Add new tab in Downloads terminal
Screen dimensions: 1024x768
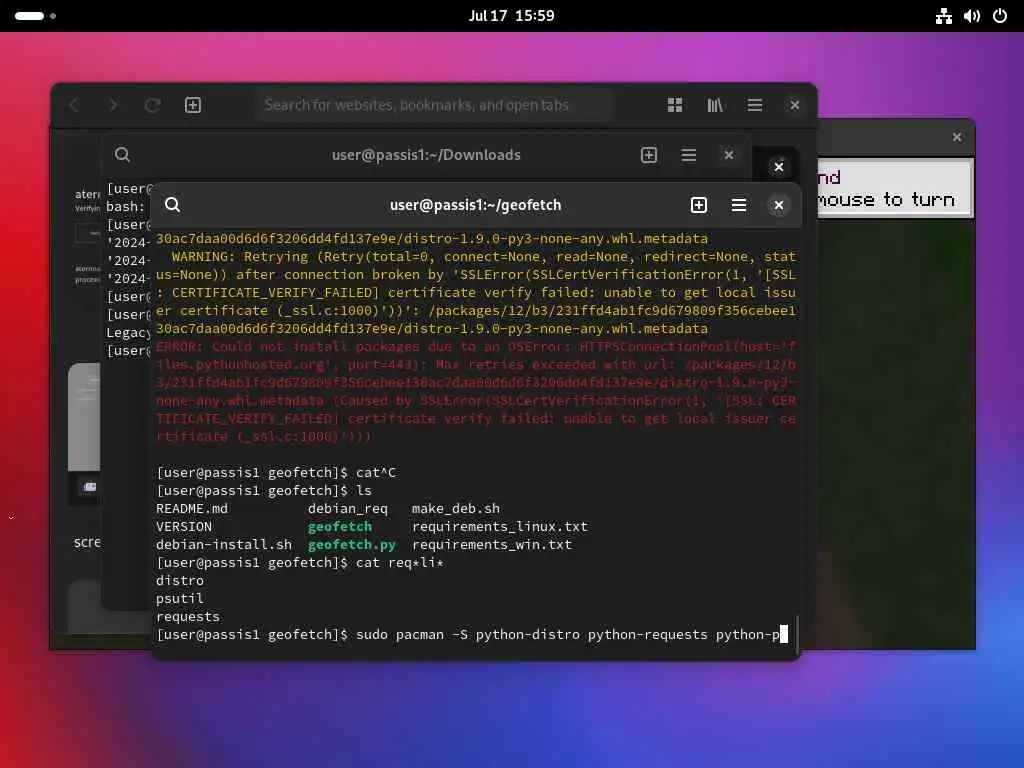tap(648, 155)
